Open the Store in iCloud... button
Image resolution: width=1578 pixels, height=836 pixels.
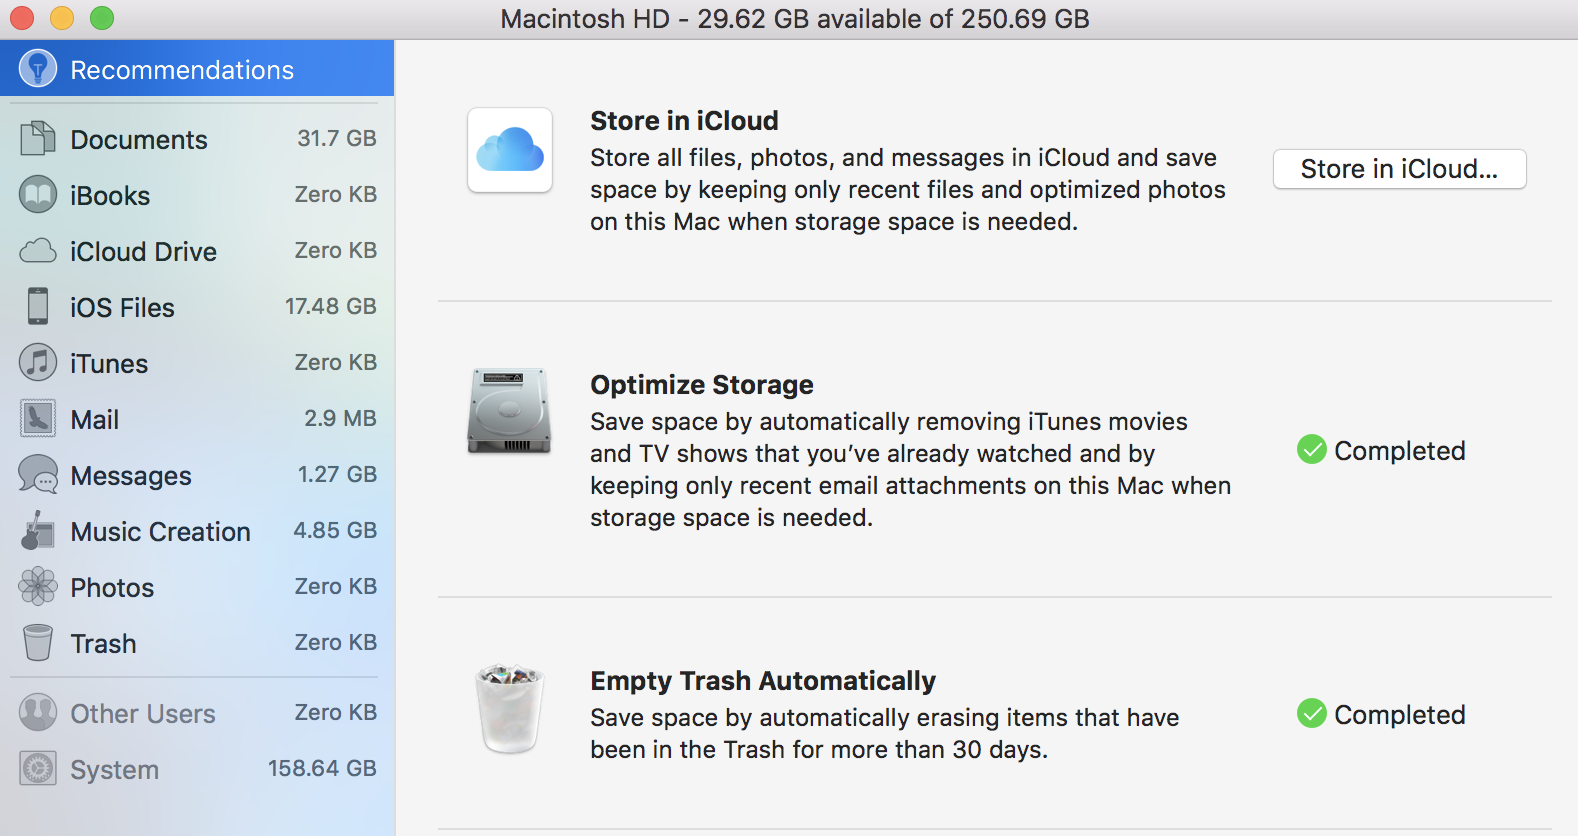(x=1400, y=169)
